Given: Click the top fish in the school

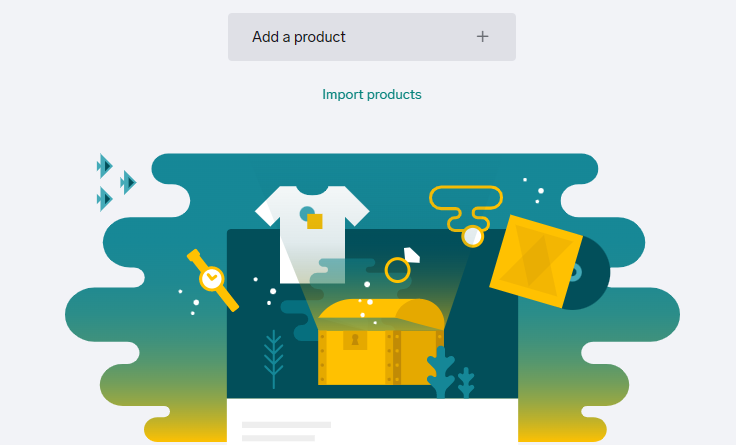Looking at the screenshot, I should tap(104, 165).
